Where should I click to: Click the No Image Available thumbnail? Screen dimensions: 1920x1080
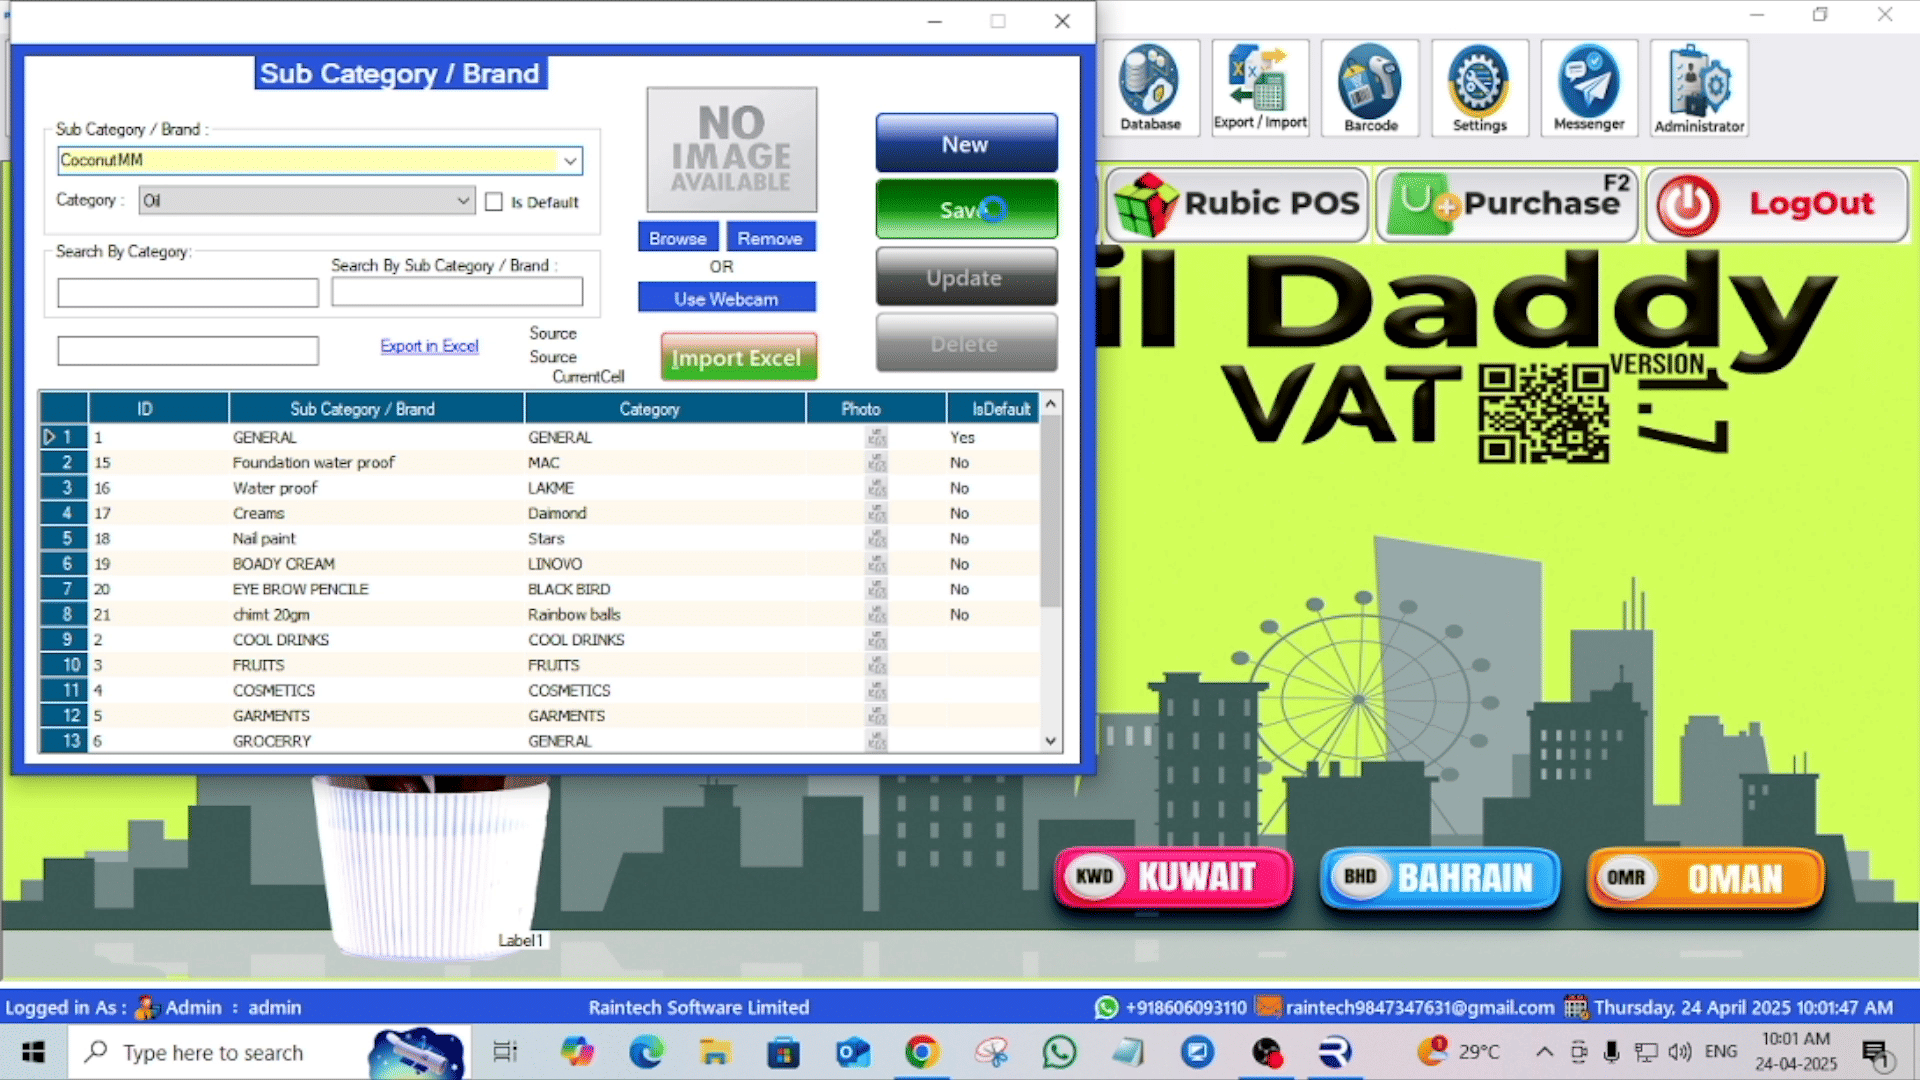(x=732, y=149)
